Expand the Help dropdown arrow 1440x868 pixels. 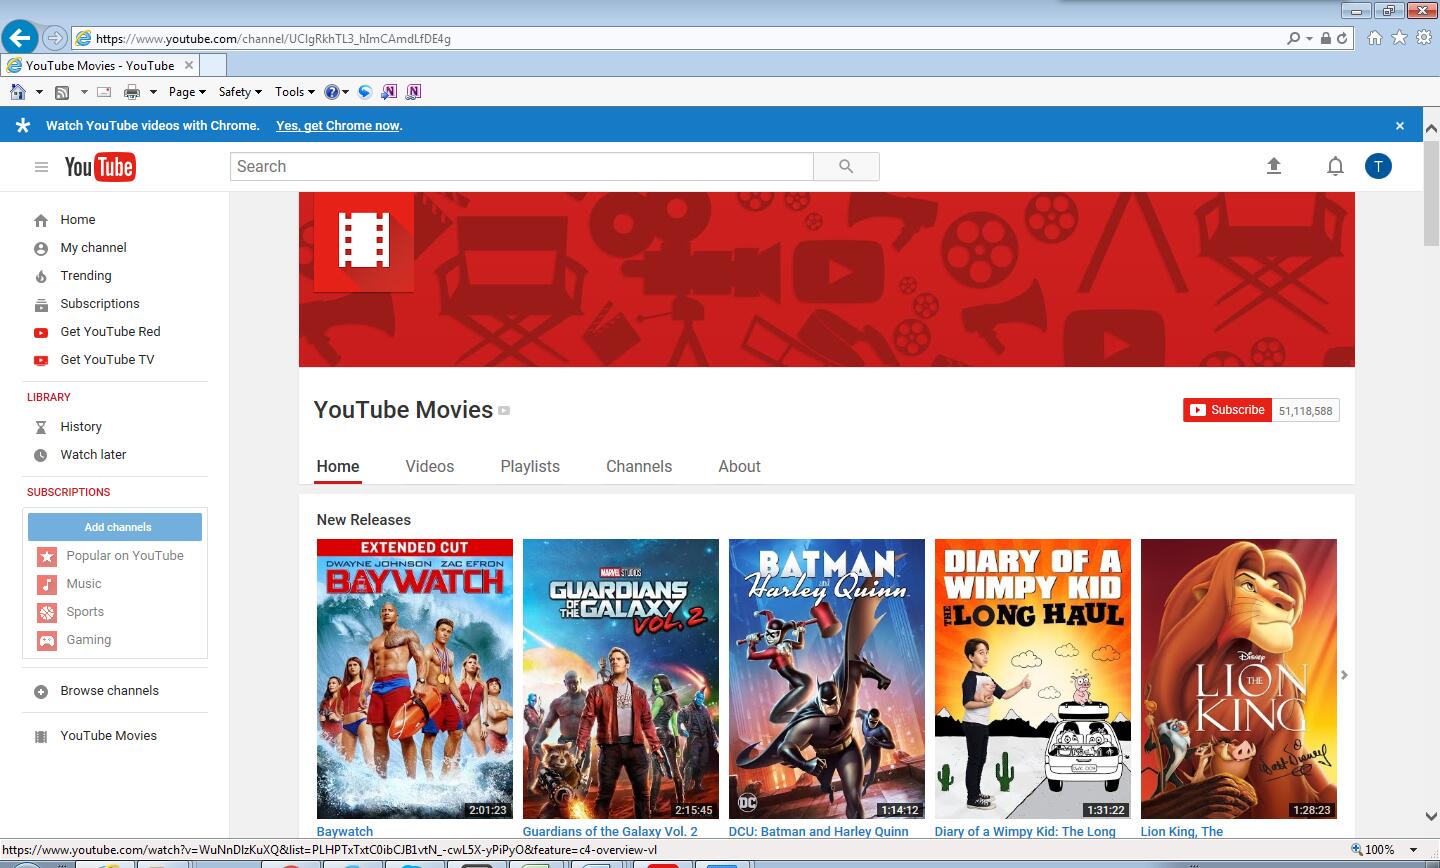(x=346, y=92)
